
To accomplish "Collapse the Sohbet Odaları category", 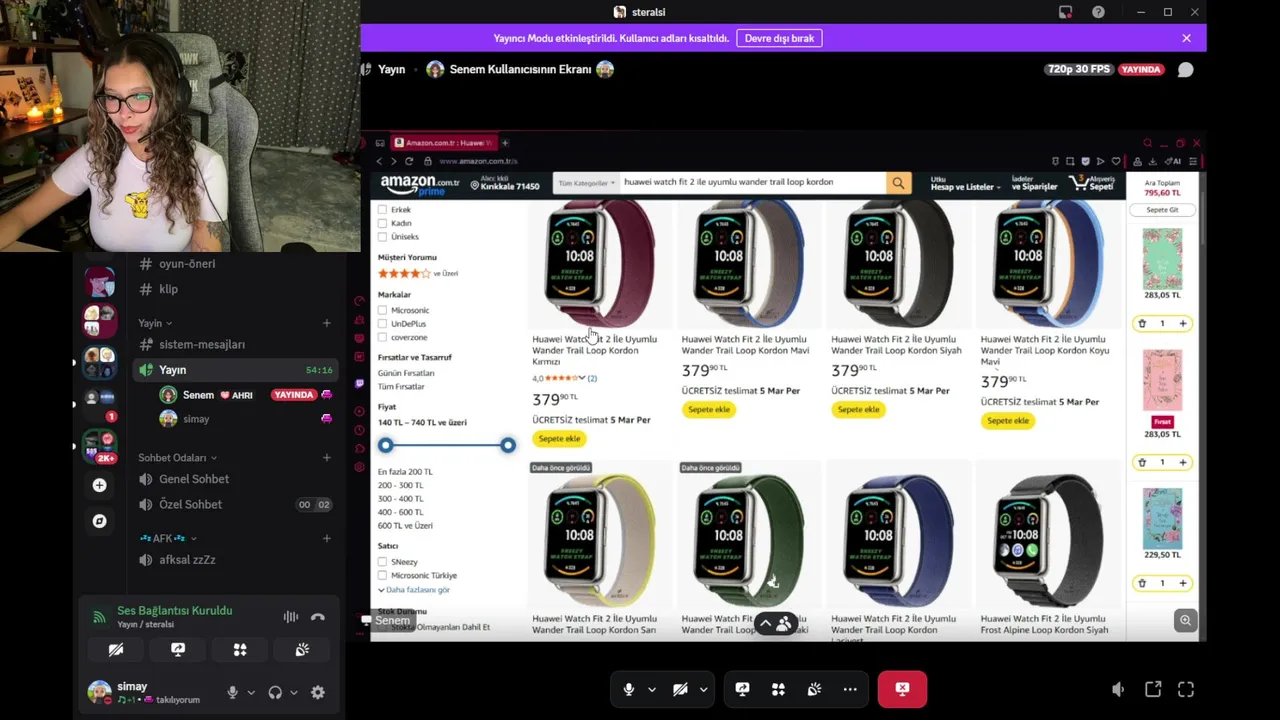I will pyautogui.click(x=177, y=458).
